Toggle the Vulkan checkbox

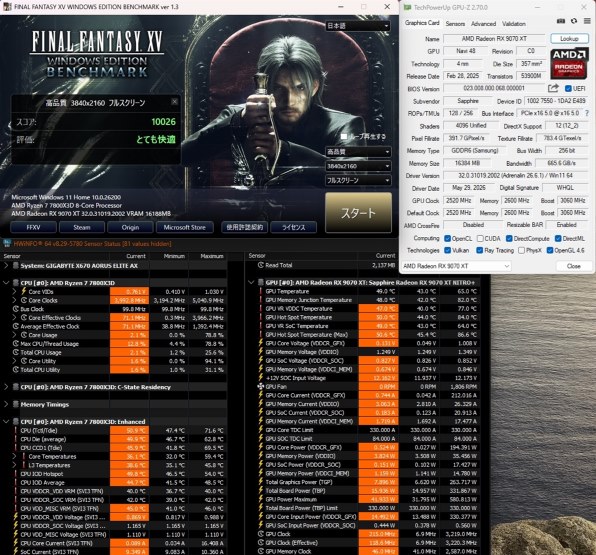(x=447, y=250)
